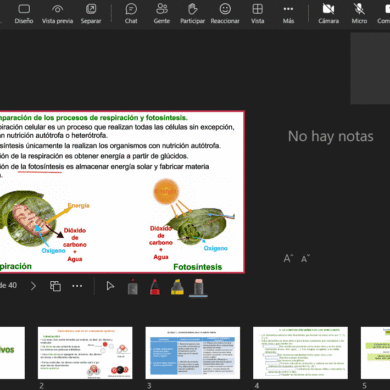The image size is (390, 390).
Task: Decrease notes font size
Action: tap(305, 258)
